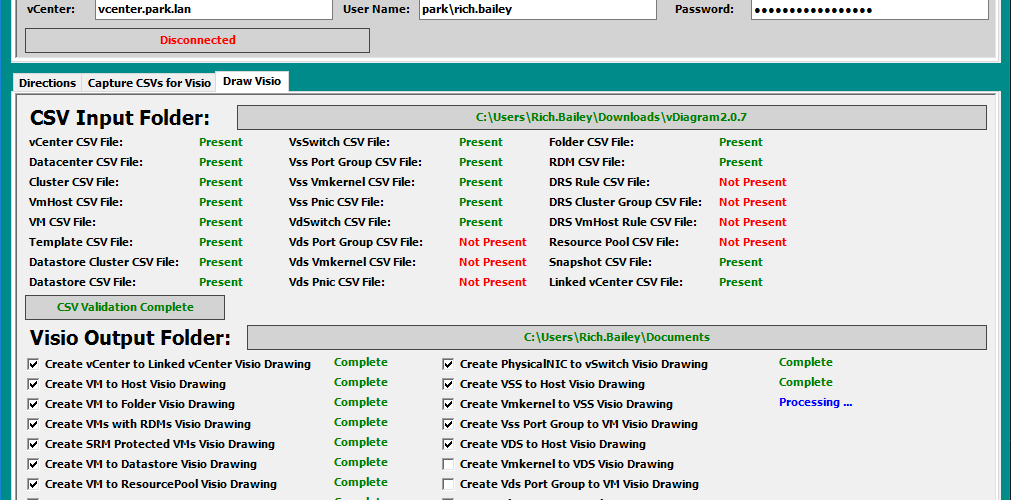Click the vCenter server name field
The height and width of the screenshot is (500, 1011).
pyautogui.click(x=213, y=9)
